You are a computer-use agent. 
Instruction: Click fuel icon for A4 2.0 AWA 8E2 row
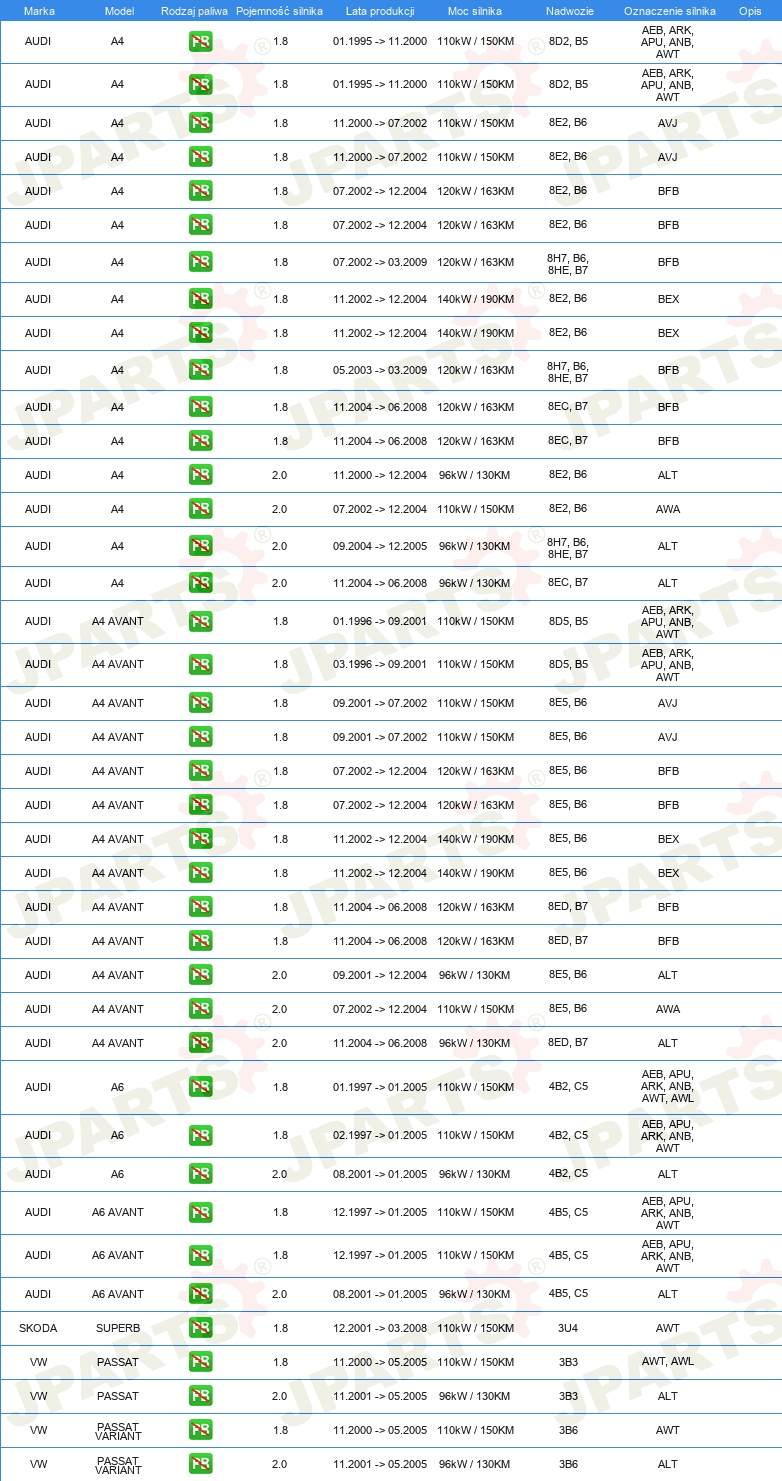tap(201, 509)
